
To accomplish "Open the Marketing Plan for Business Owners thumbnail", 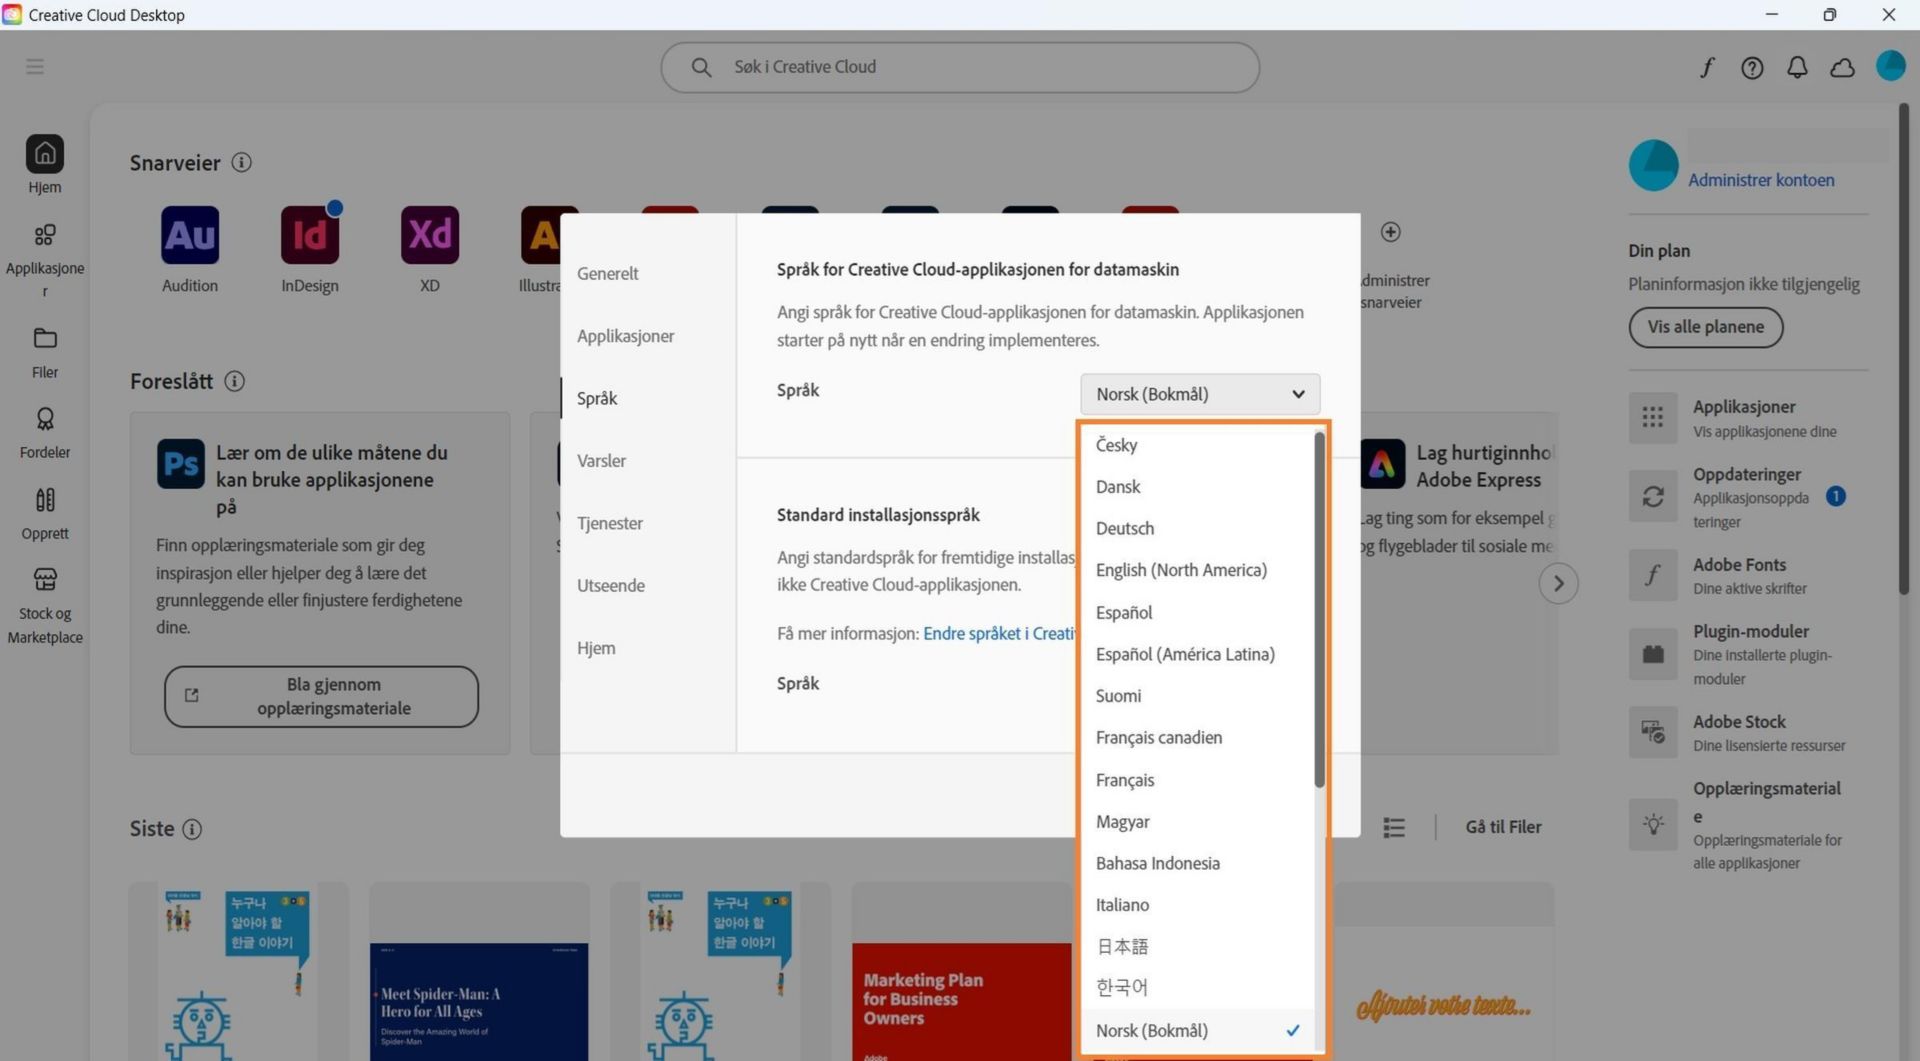I will coord(961,972).
